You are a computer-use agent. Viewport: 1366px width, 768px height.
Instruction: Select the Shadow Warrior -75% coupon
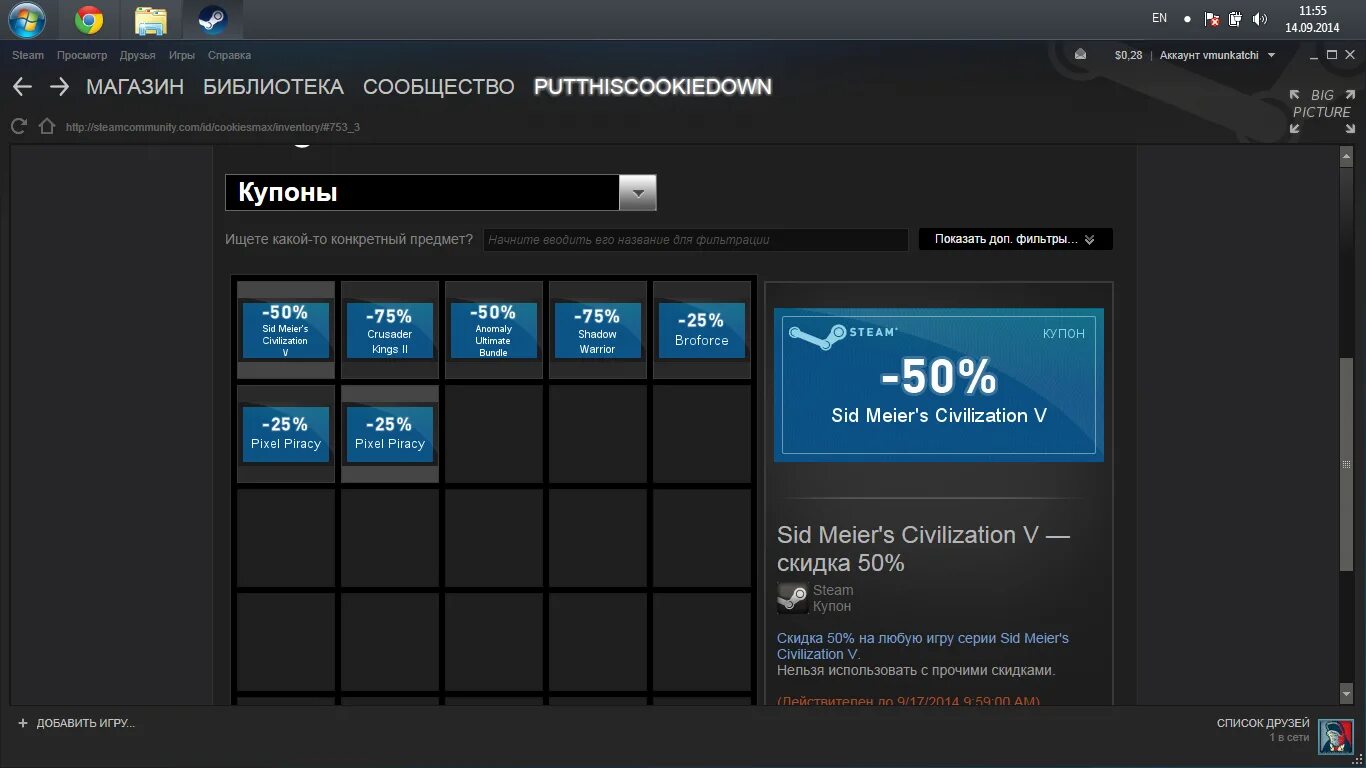point(598,330)
